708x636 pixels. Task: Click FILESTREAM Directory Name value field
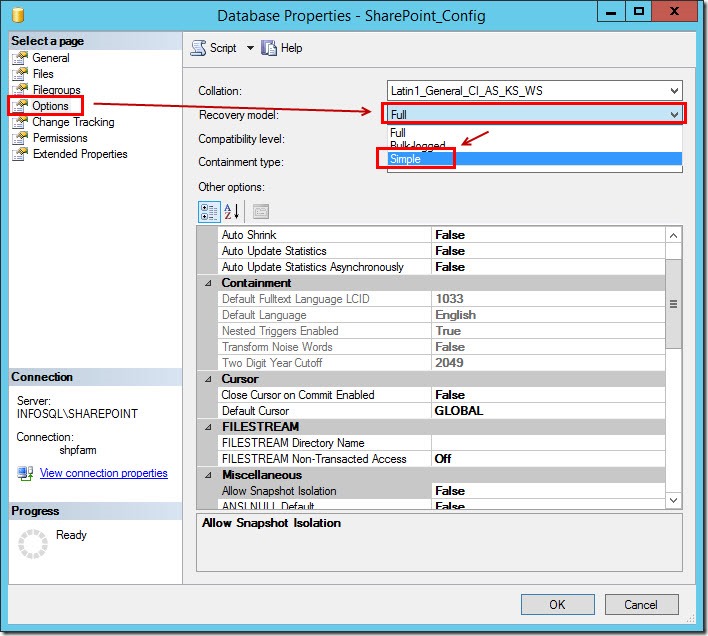pyautogui.click(x=548, y=443)
